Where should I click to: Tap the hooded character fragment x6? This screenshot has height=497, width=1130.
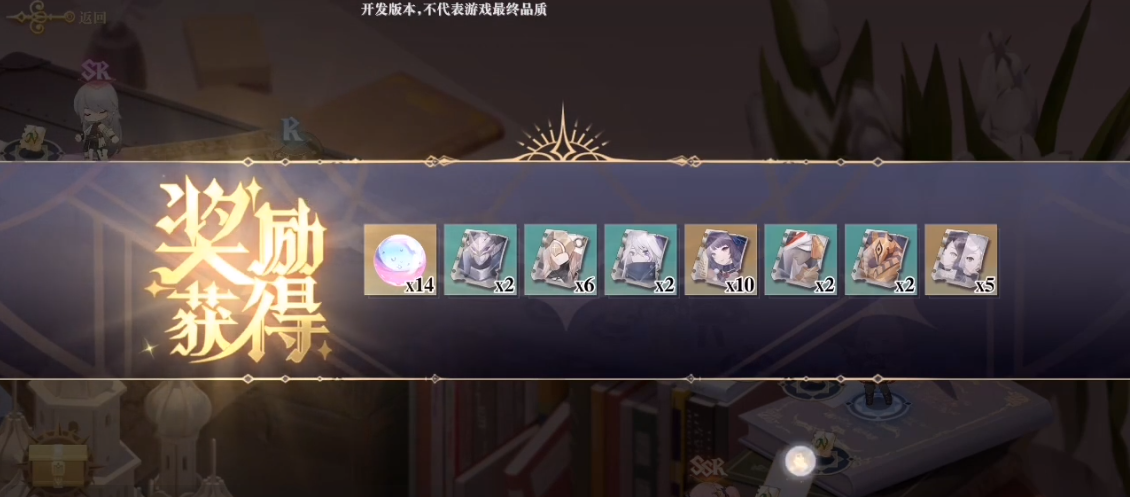point(560,259)
